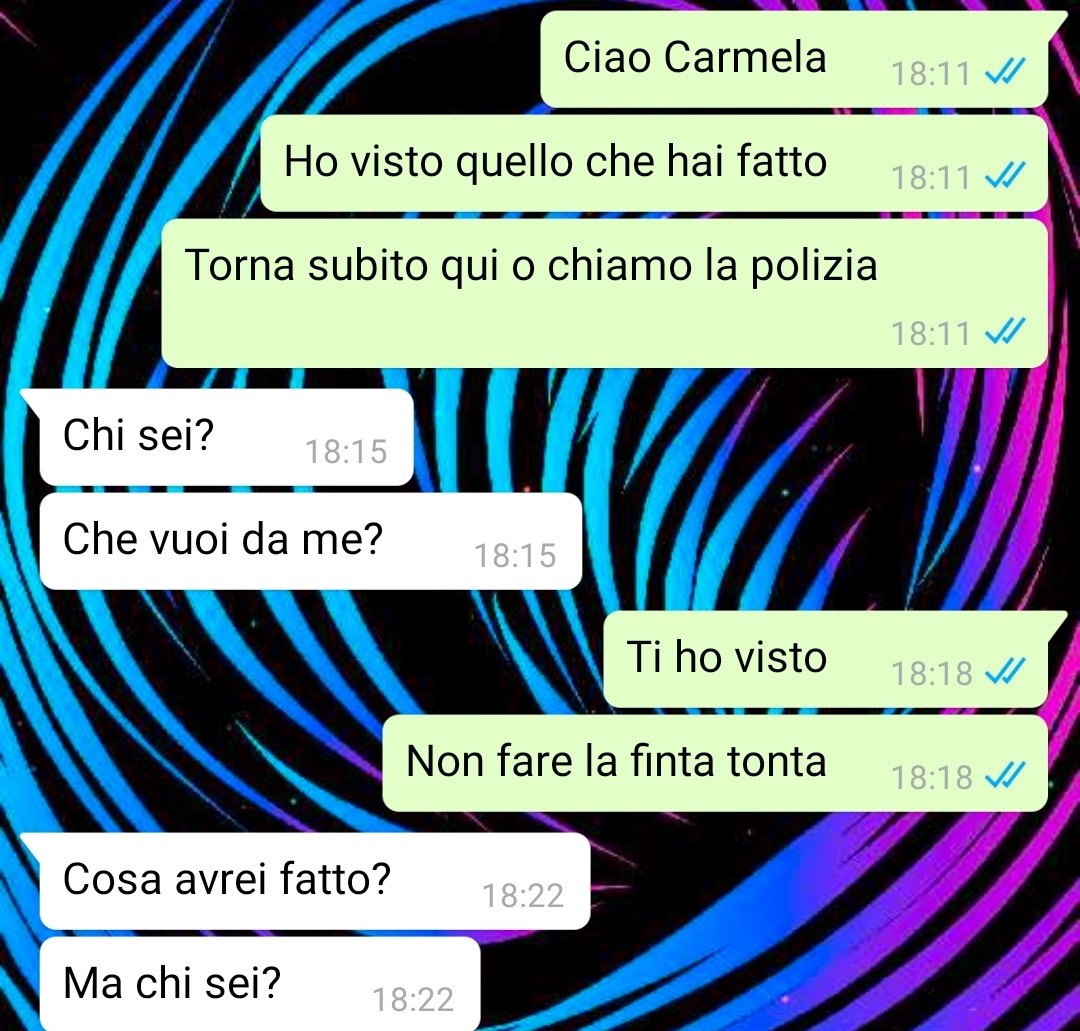Select the 'Che vuoi da me?' message
This screenshot has width=1080, height=1031.
[311, 541]
